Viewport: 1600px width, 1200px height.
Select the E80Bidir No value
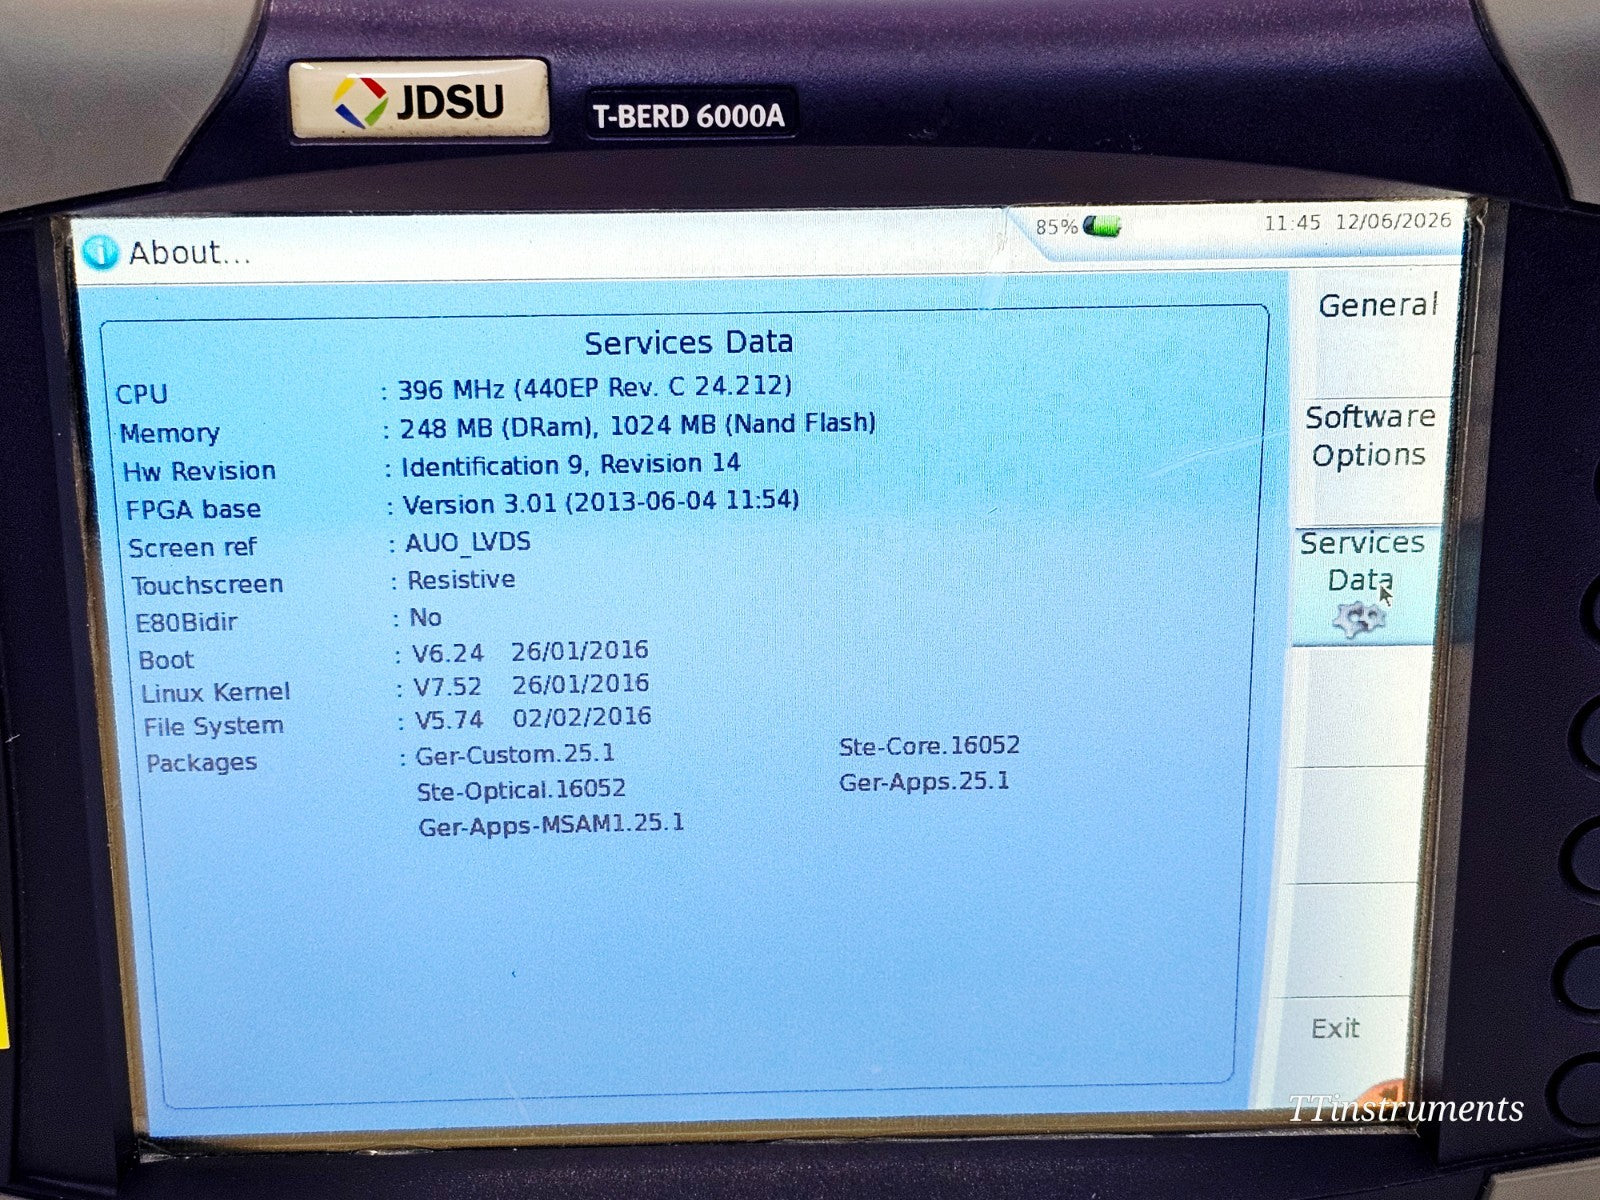[425, 617]
